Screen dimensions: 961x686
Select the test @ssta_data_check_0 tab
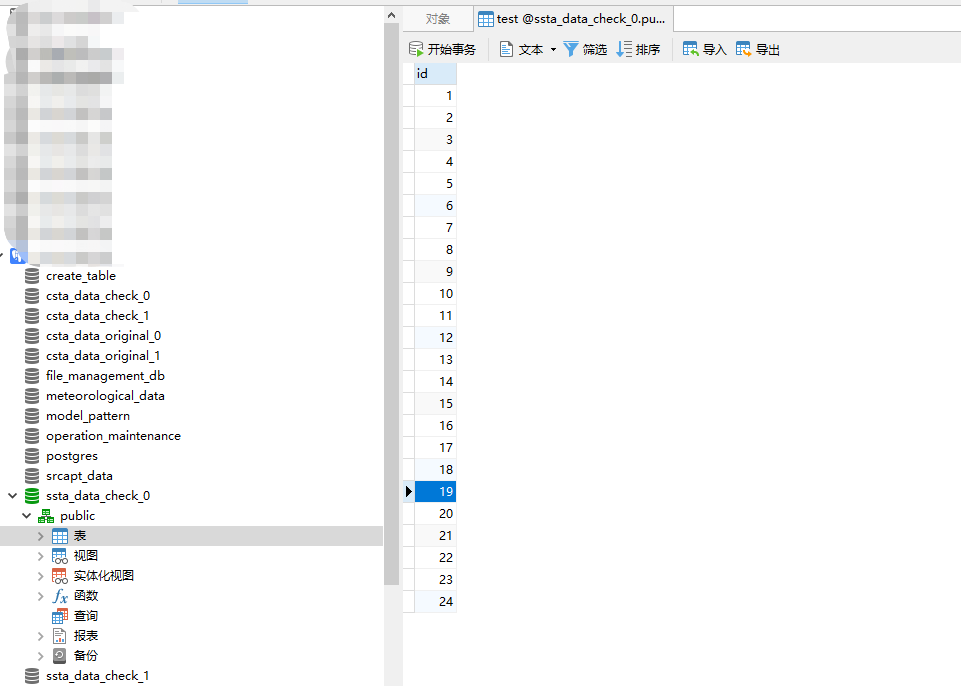[572, 19]
